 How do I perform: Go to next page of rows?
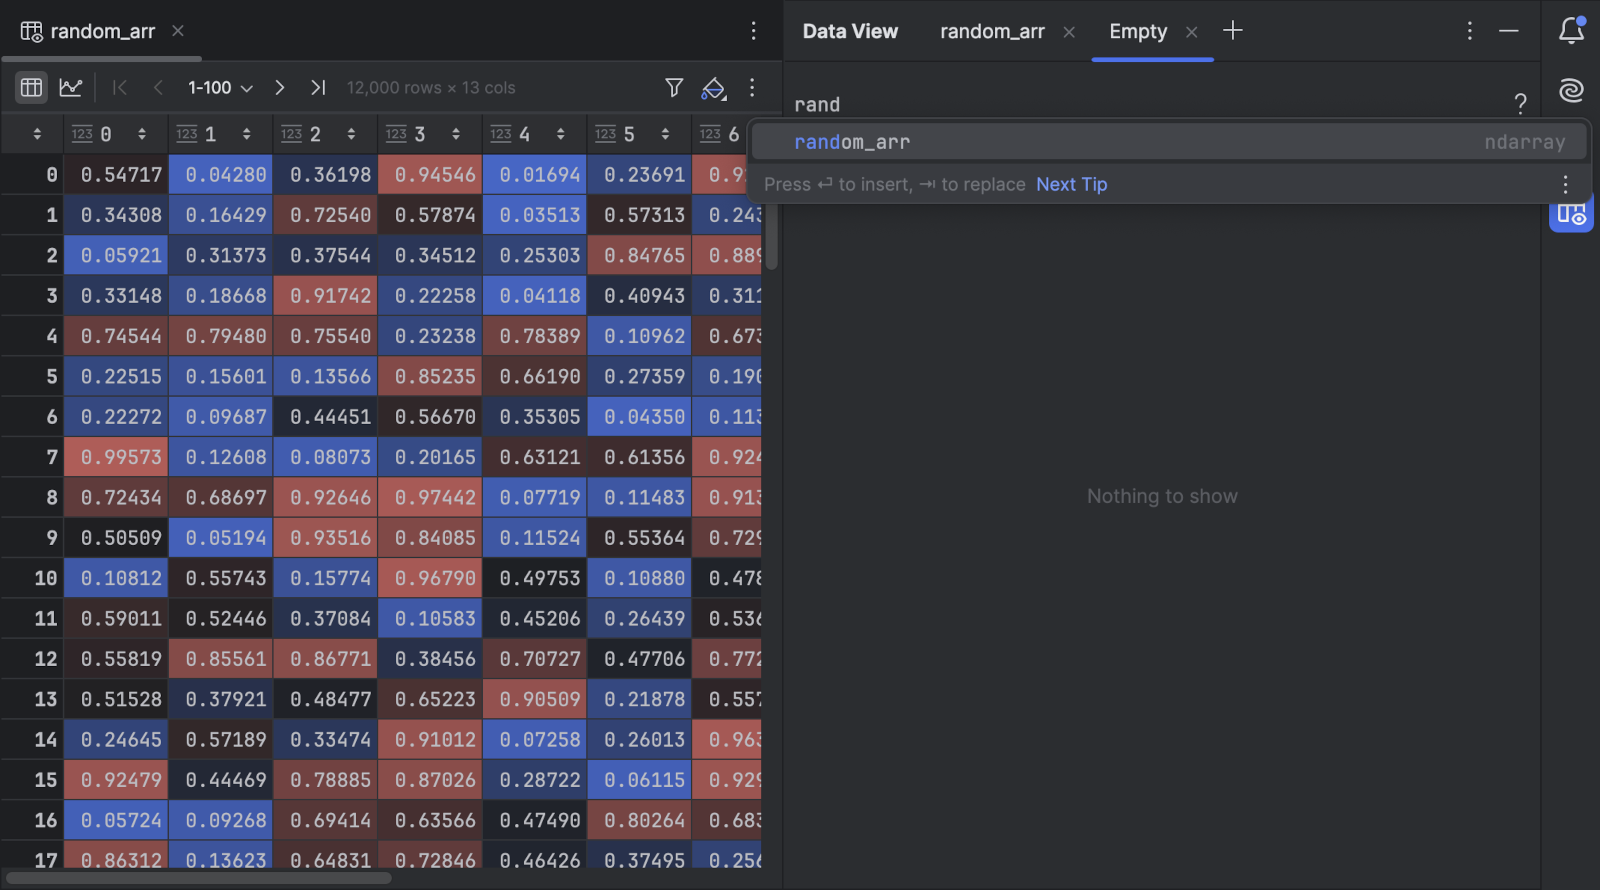280,88
